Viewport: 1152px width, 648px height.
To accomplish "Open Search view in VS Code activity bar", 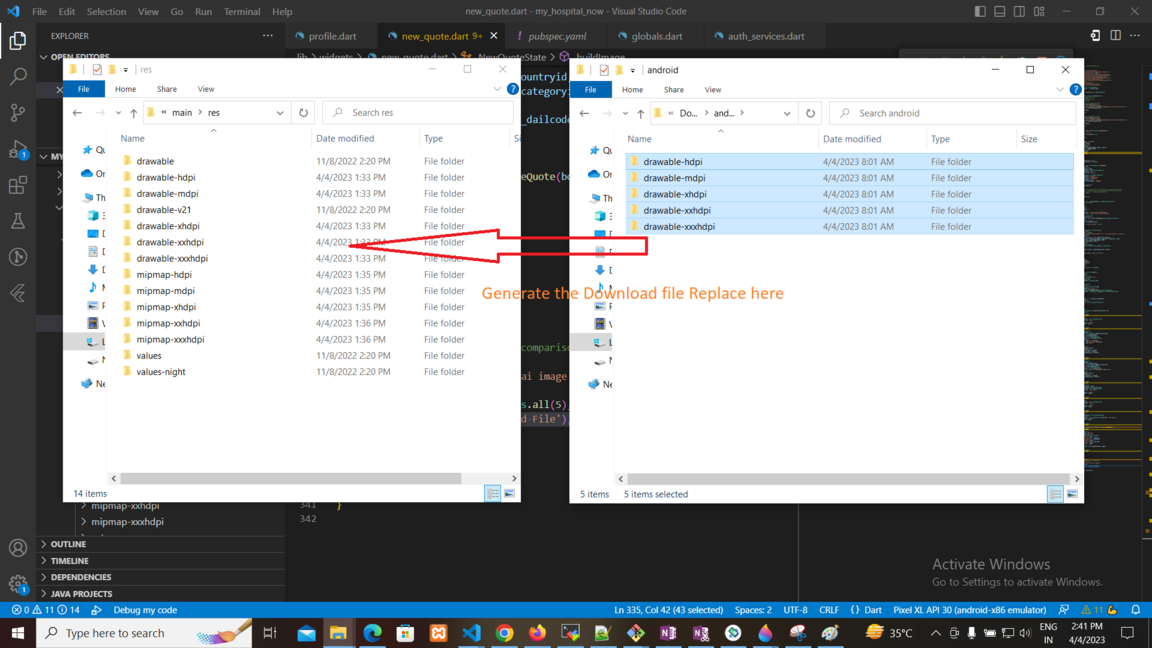I will point(18,77).
